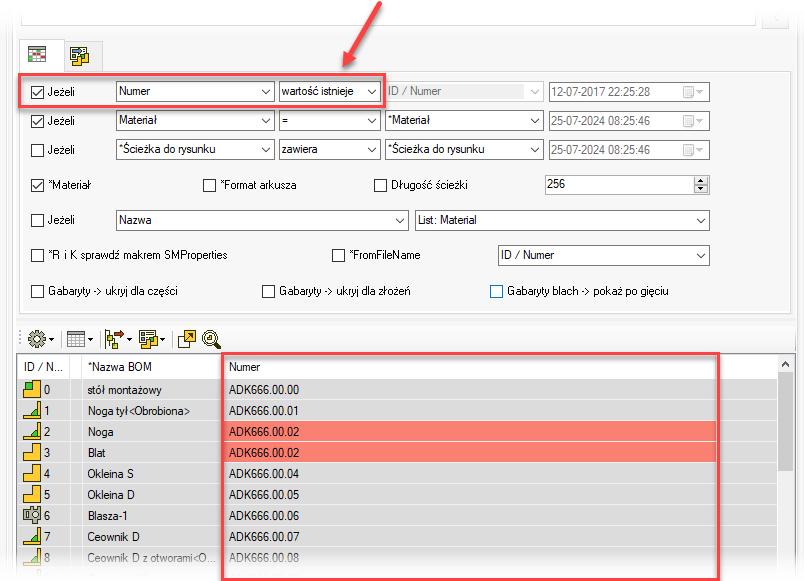This screenshot has height=581, width=804.
Task: Enable the *Format arkusza checkbox
Action: [x=209, y=185]
